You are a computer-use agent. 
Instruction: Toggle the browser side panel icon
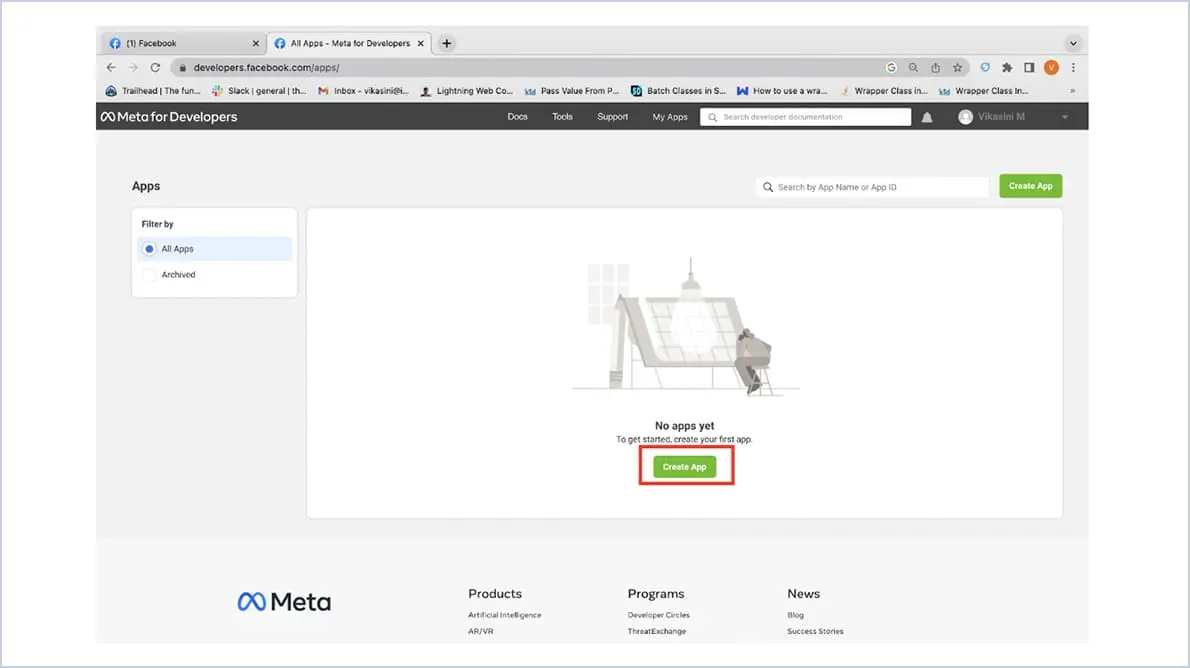[x=1029, y=68]
